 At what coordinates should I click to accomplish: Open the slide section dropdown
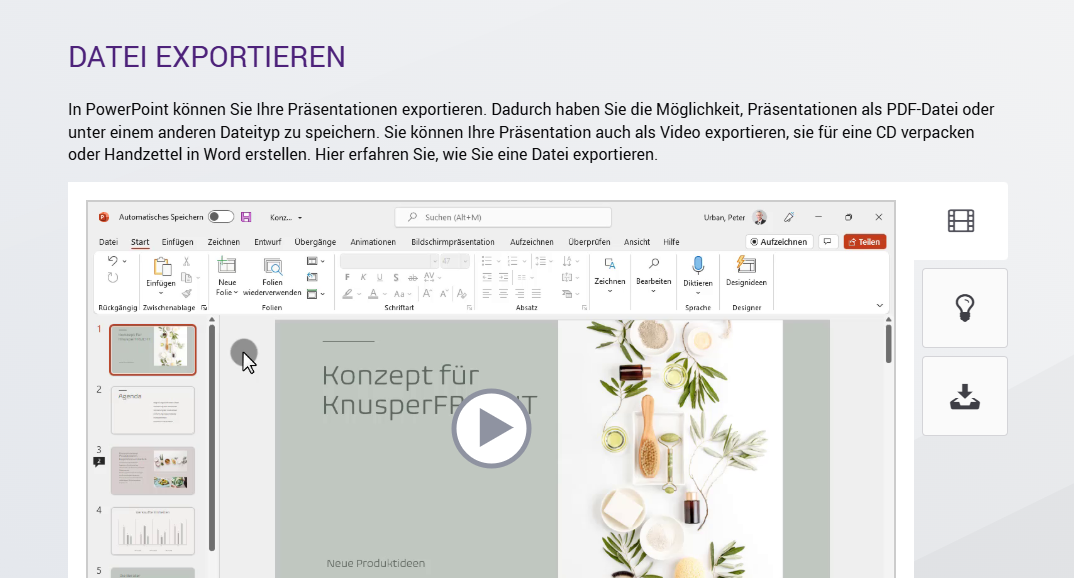coord(315,294)
